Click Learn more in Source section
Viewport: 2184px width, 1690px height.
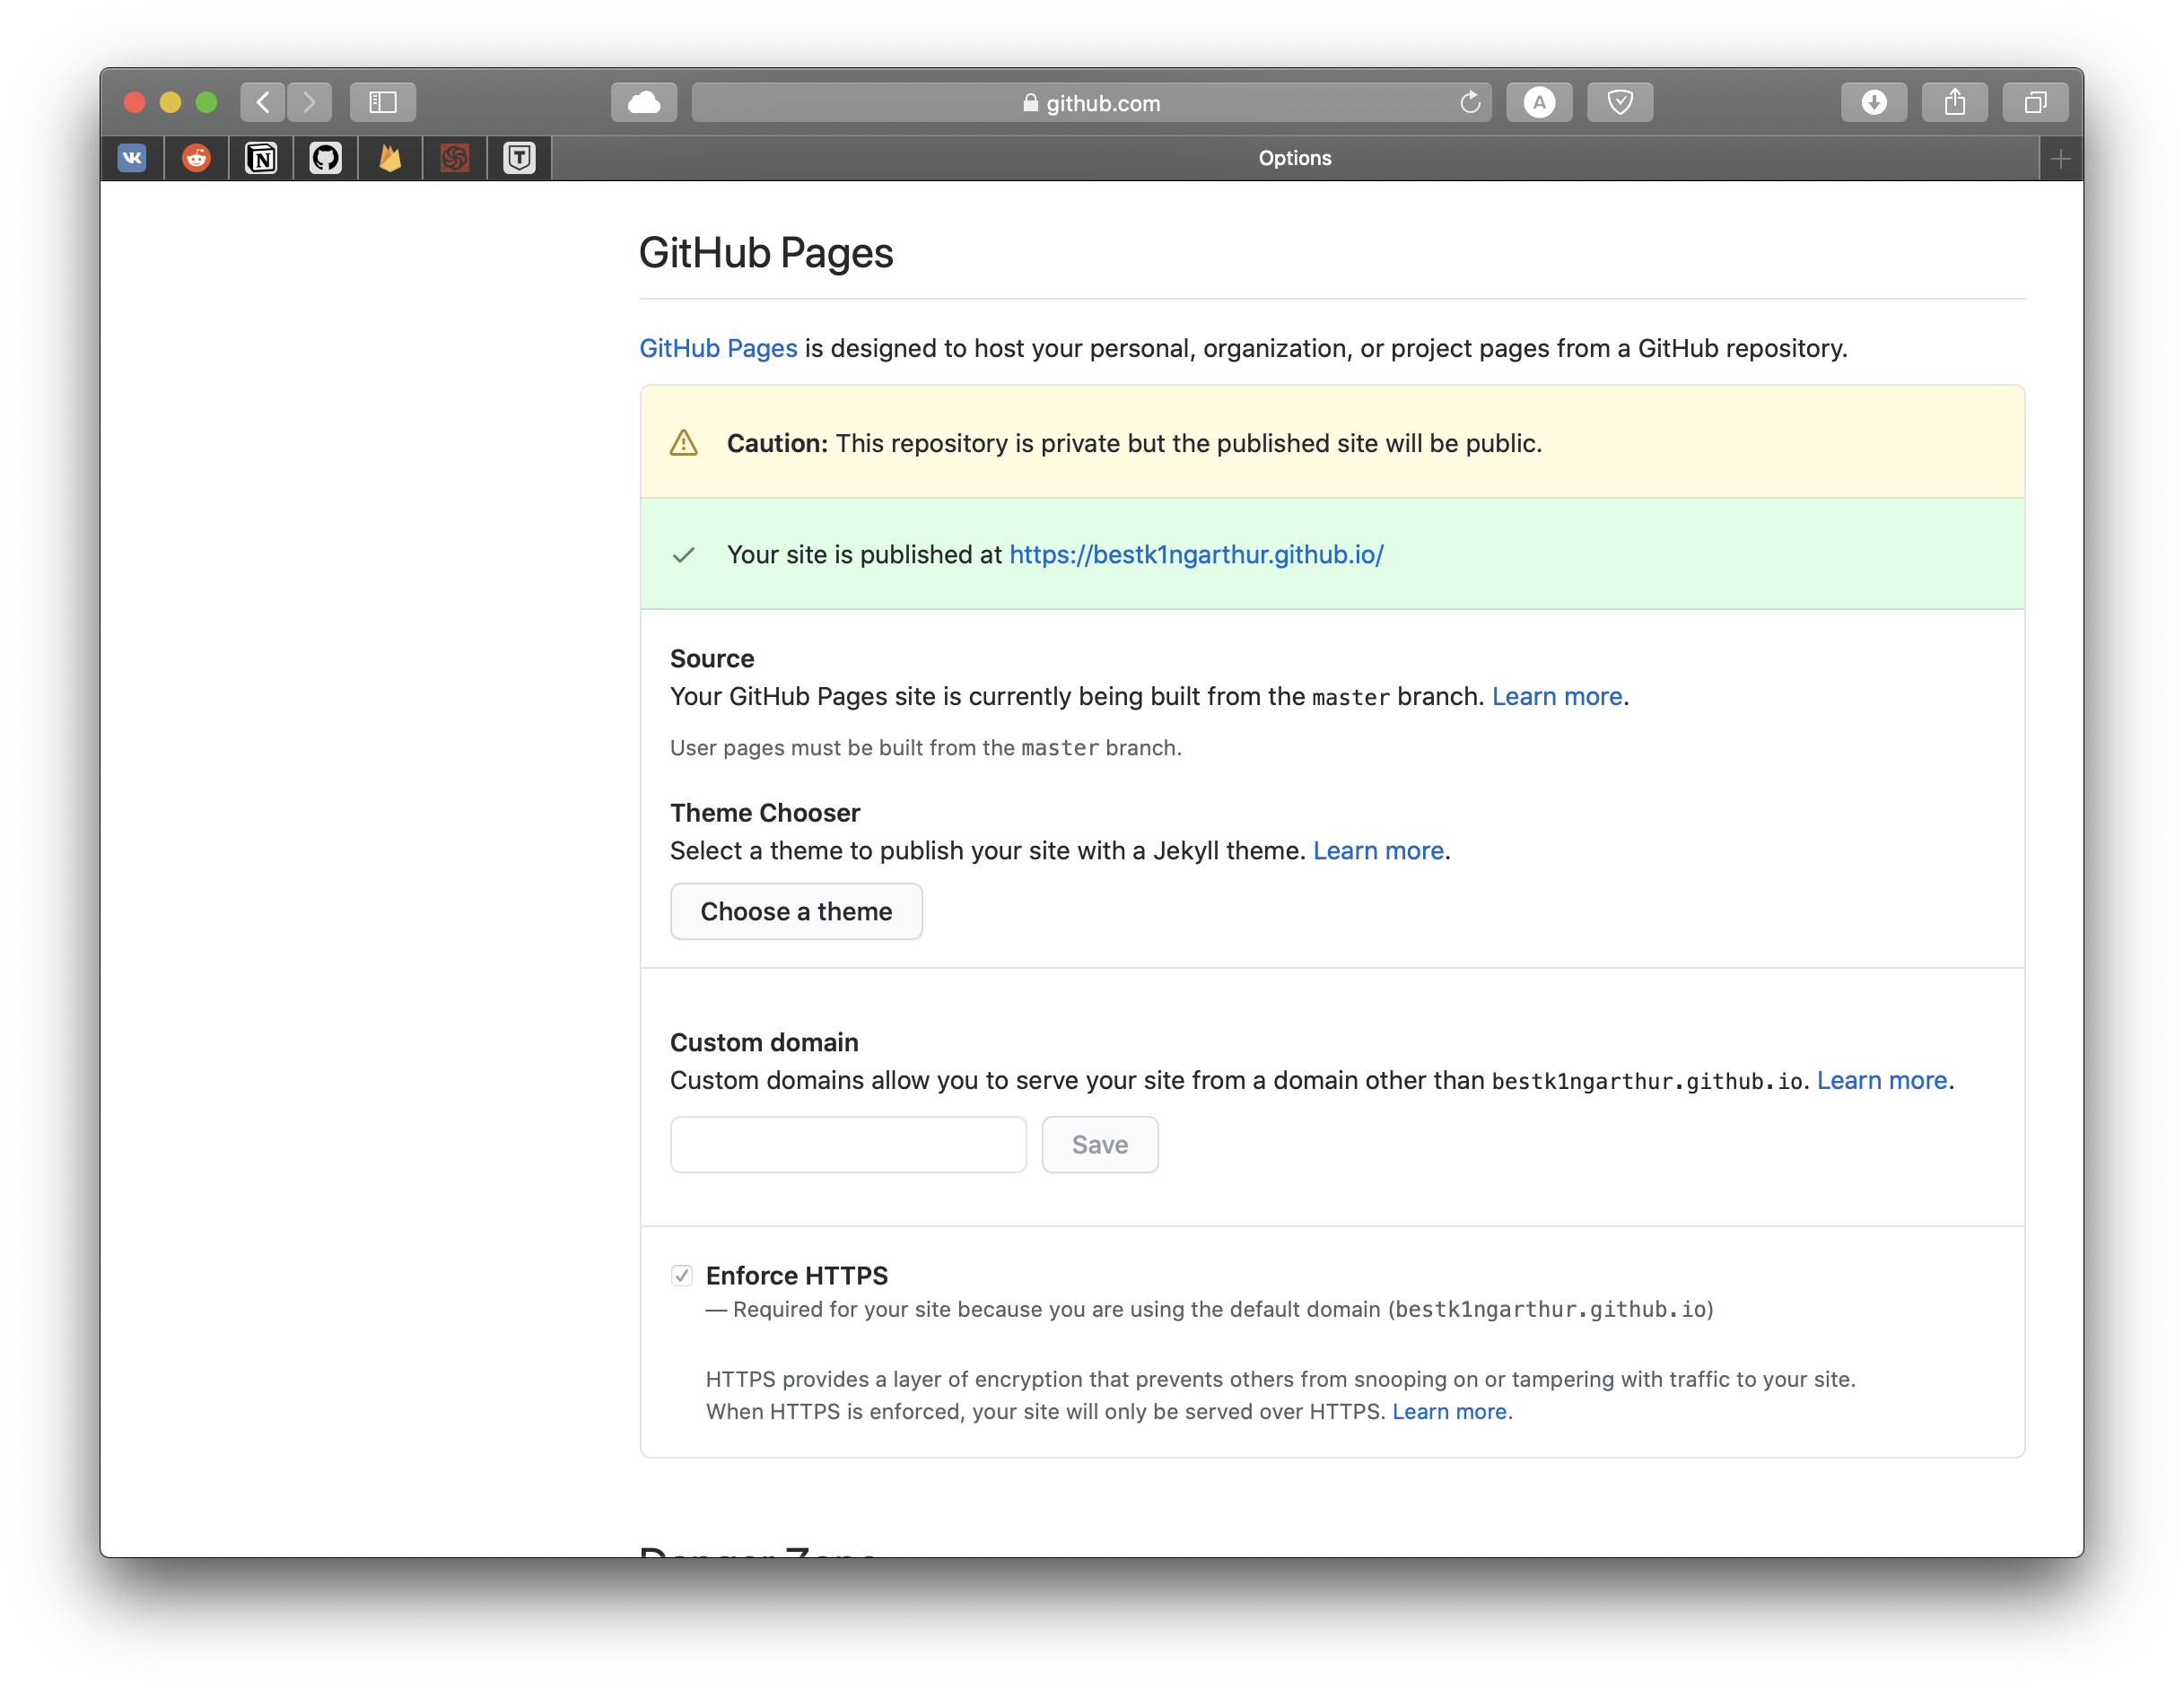click(1557, 696)
